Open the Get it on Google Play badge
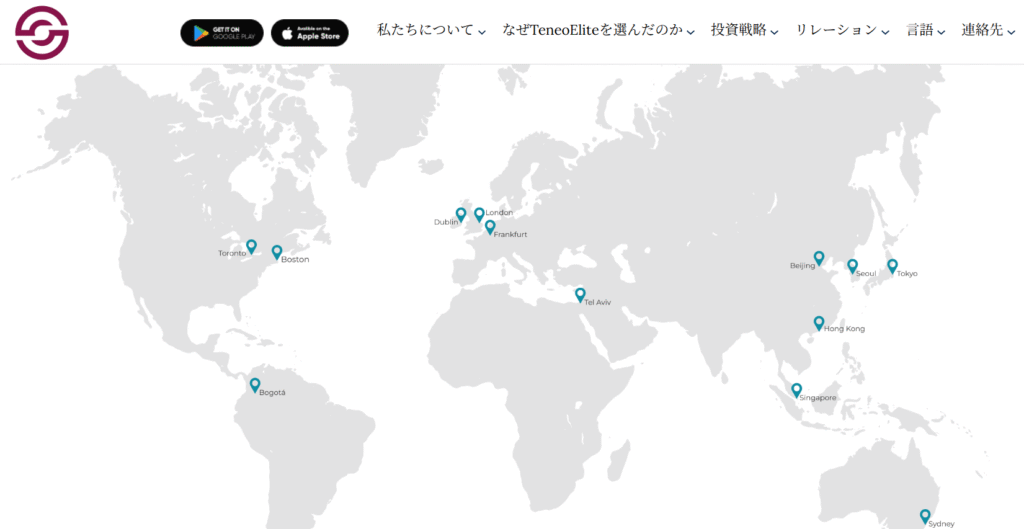The image size is (1024, 529). [222, 33]
